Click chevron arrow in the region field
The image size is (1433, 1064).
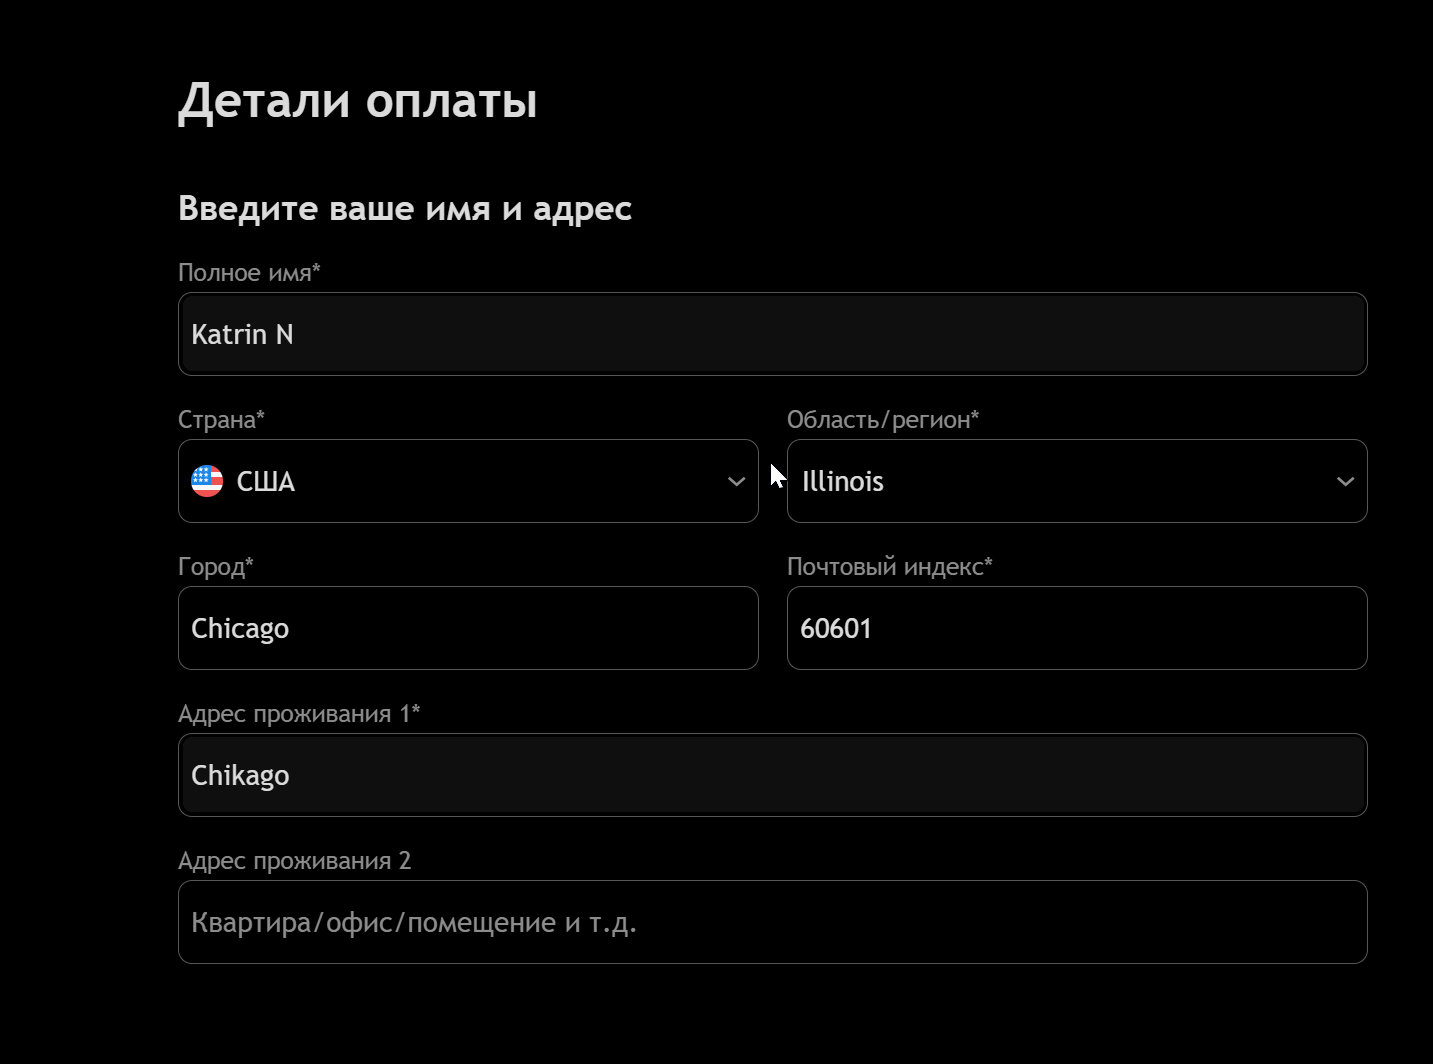coord(1346,482)
